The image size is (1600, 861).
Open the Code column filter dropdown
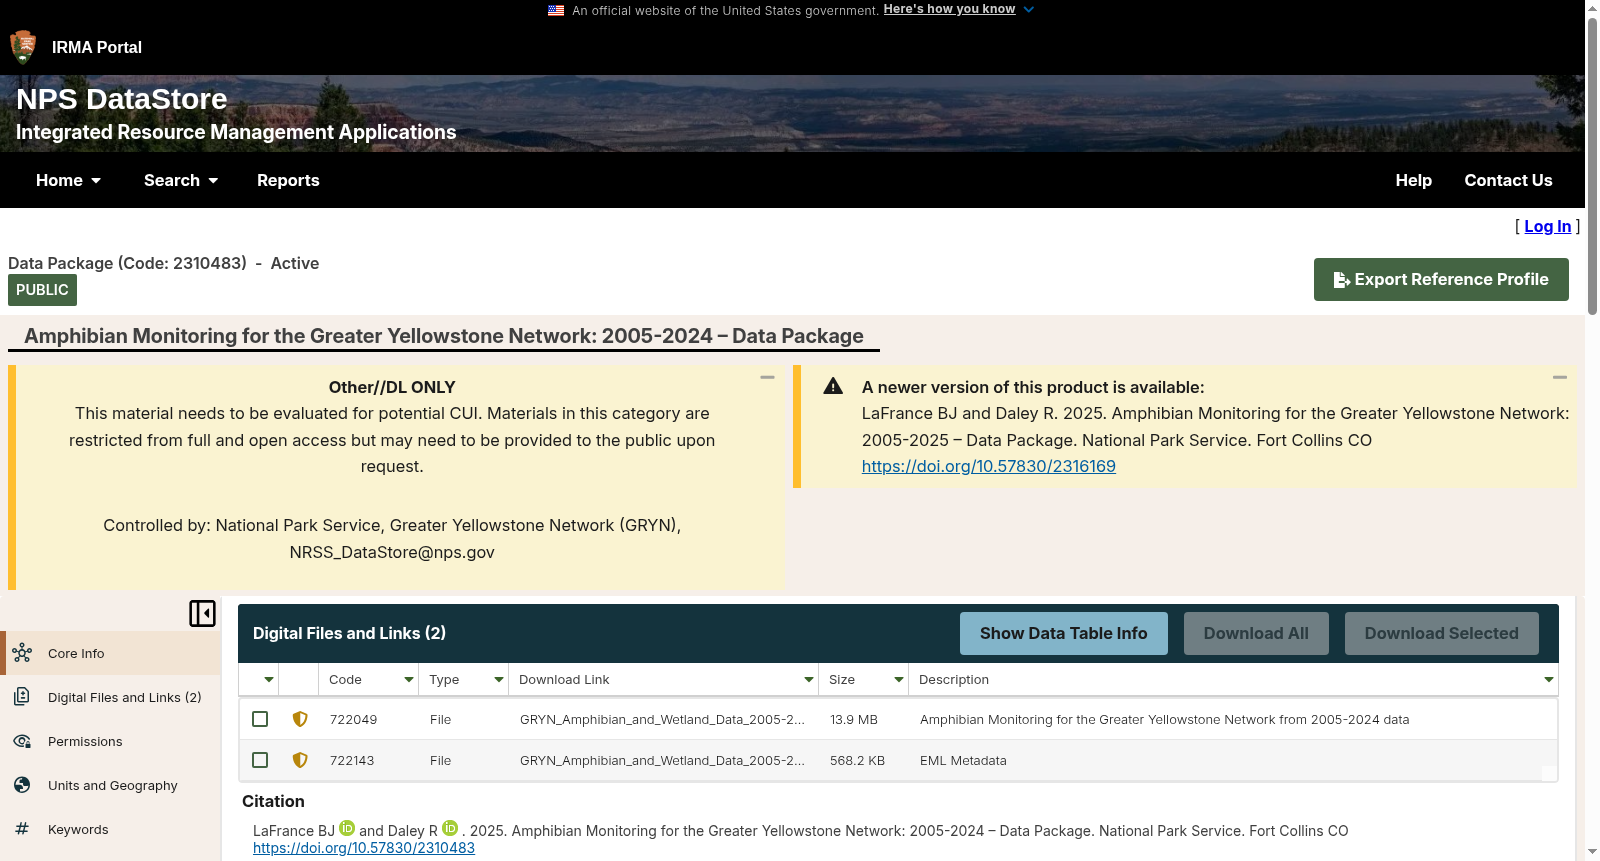[x=409, y=680]
